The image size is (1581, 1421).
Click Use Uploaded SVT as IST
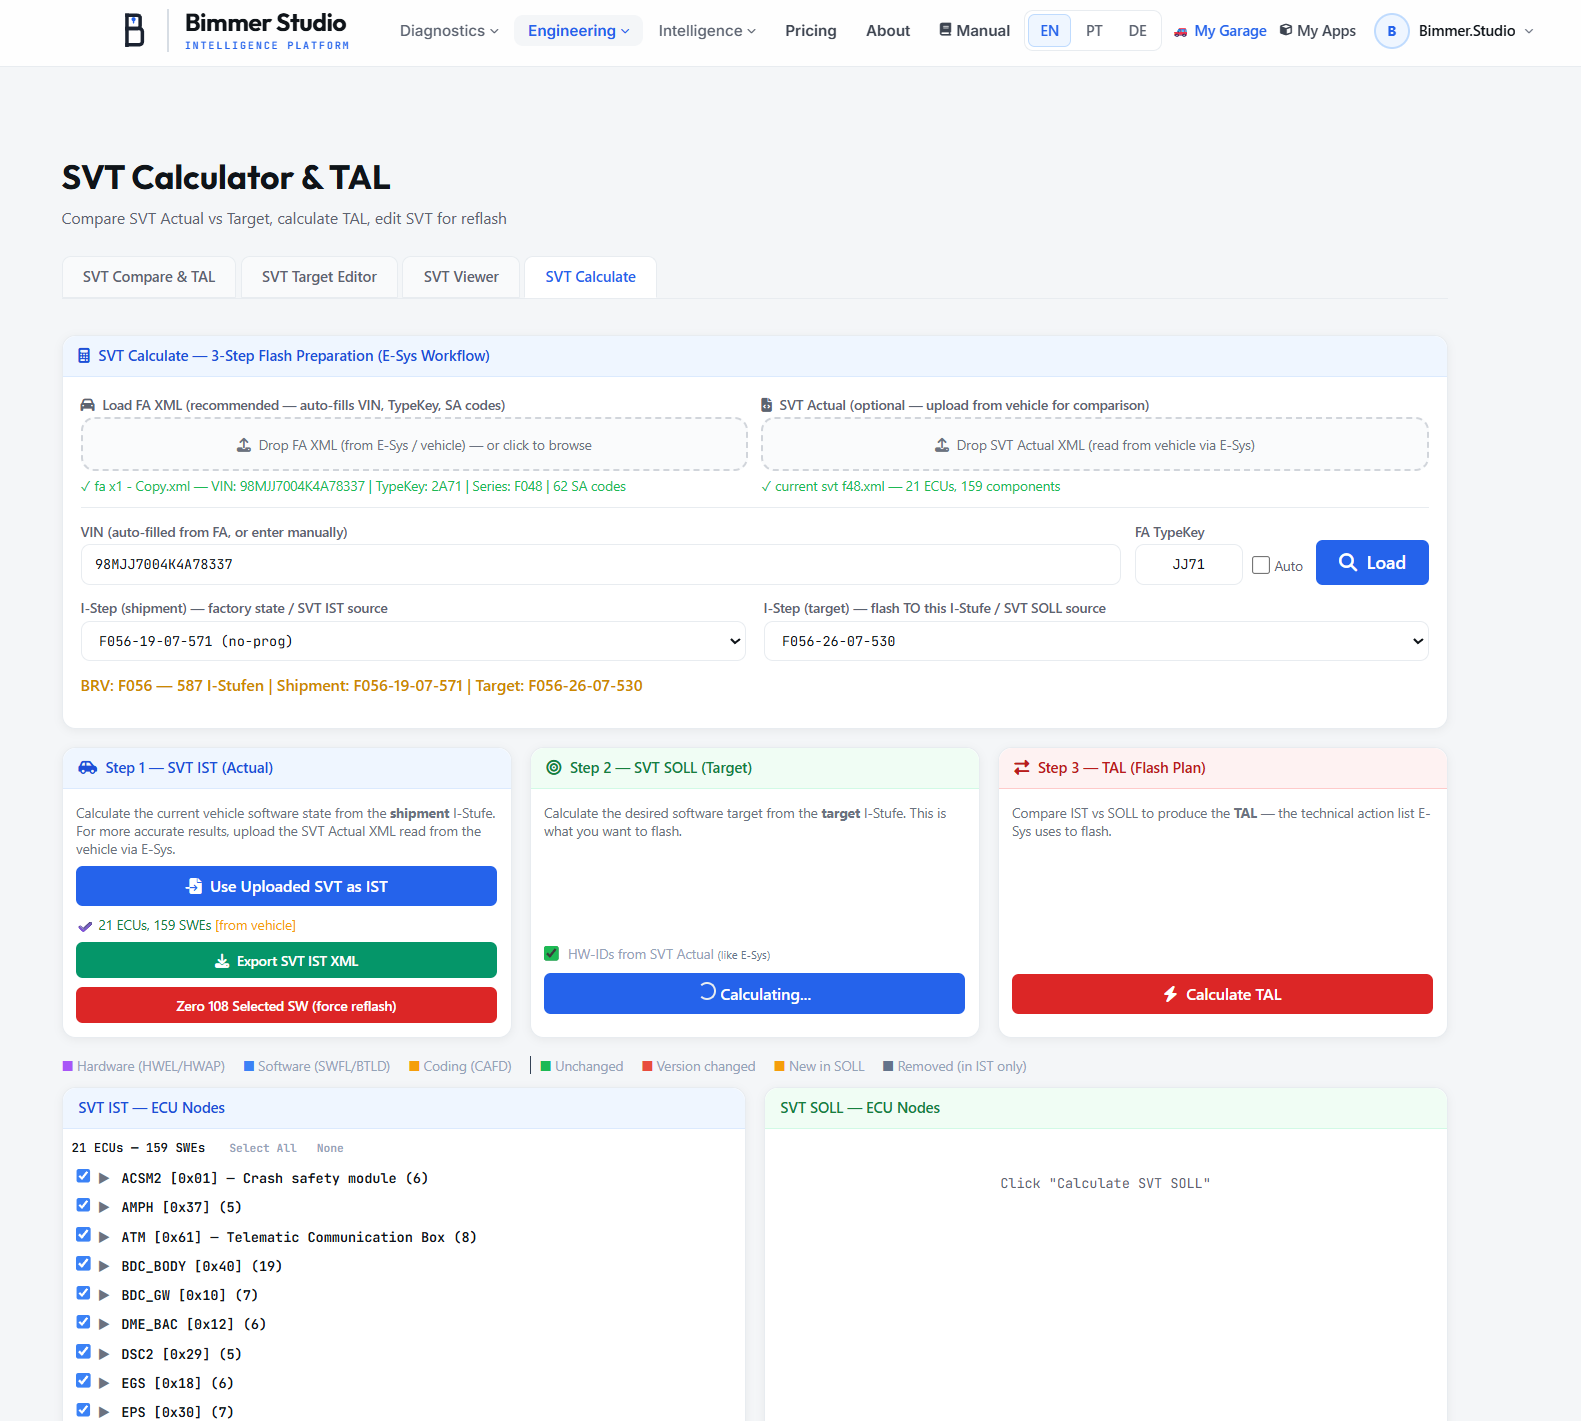(x=286, y=886)
